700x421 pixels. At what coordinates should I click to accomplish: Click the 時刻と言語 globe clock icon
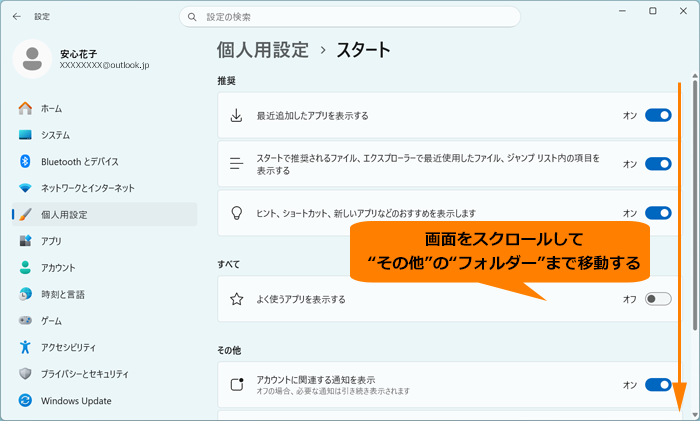tap(25, 294)
